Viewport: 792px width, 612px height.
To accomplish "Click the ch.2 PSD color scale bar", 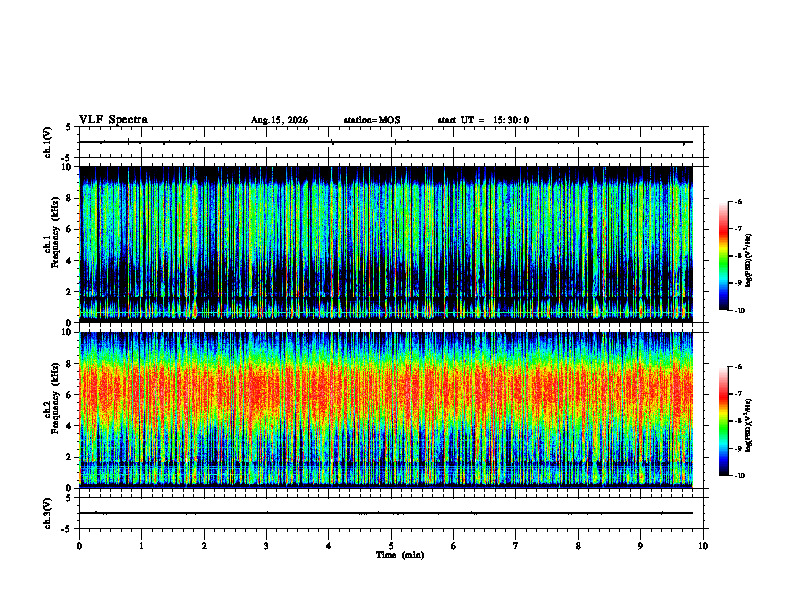I will pos(723,421).
